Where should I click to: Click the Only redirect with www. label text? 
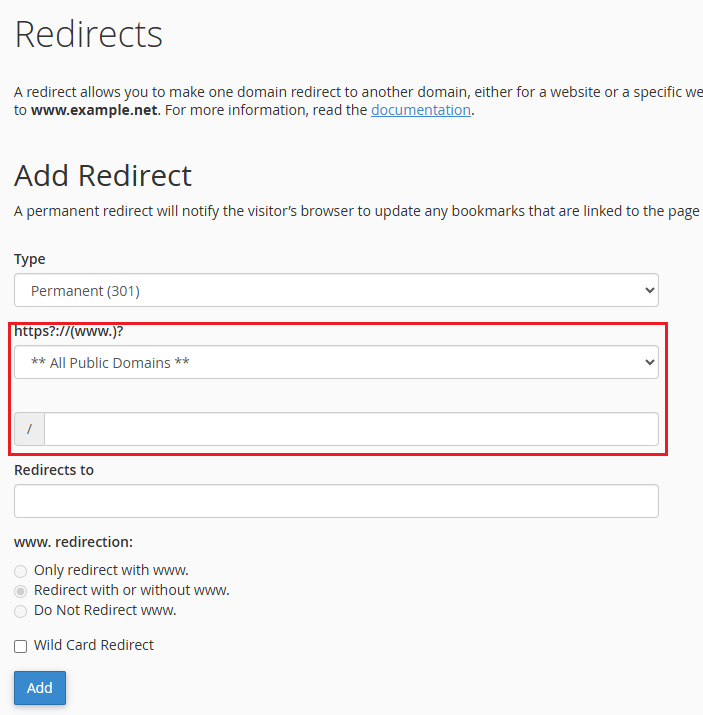(x=111, y=570)
